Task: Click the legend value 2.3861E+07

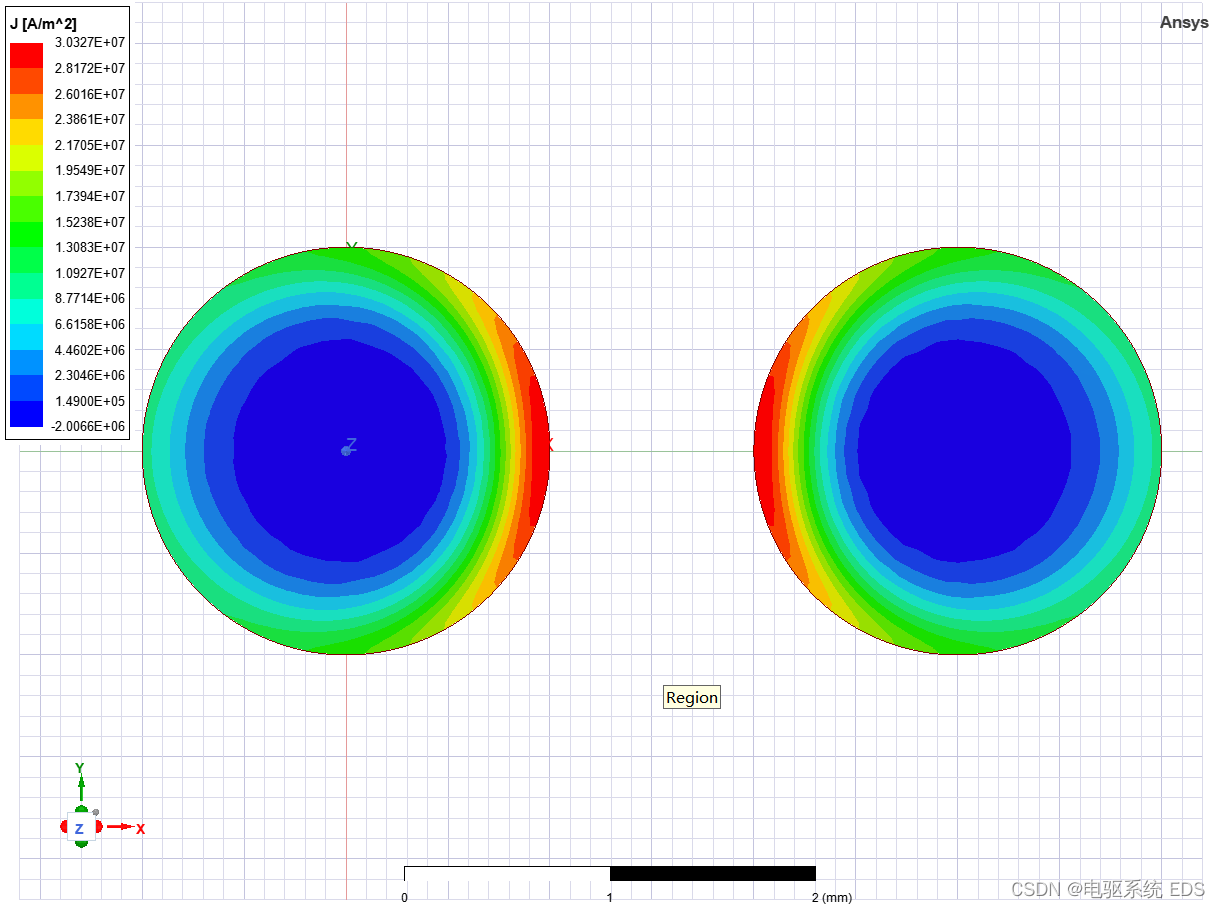Action: pyautogui.click(x=90, y=120)
